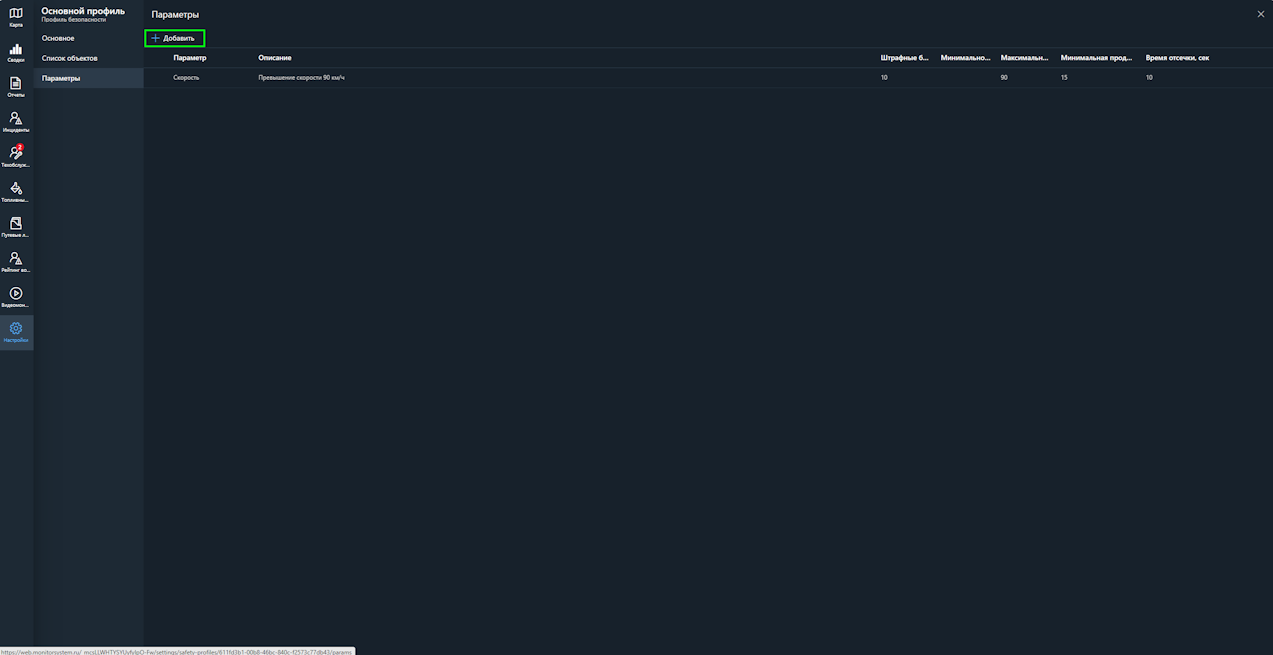Select the Скорость parameter row
This screenshot has height=655, width=1273.
click(186, 77)
